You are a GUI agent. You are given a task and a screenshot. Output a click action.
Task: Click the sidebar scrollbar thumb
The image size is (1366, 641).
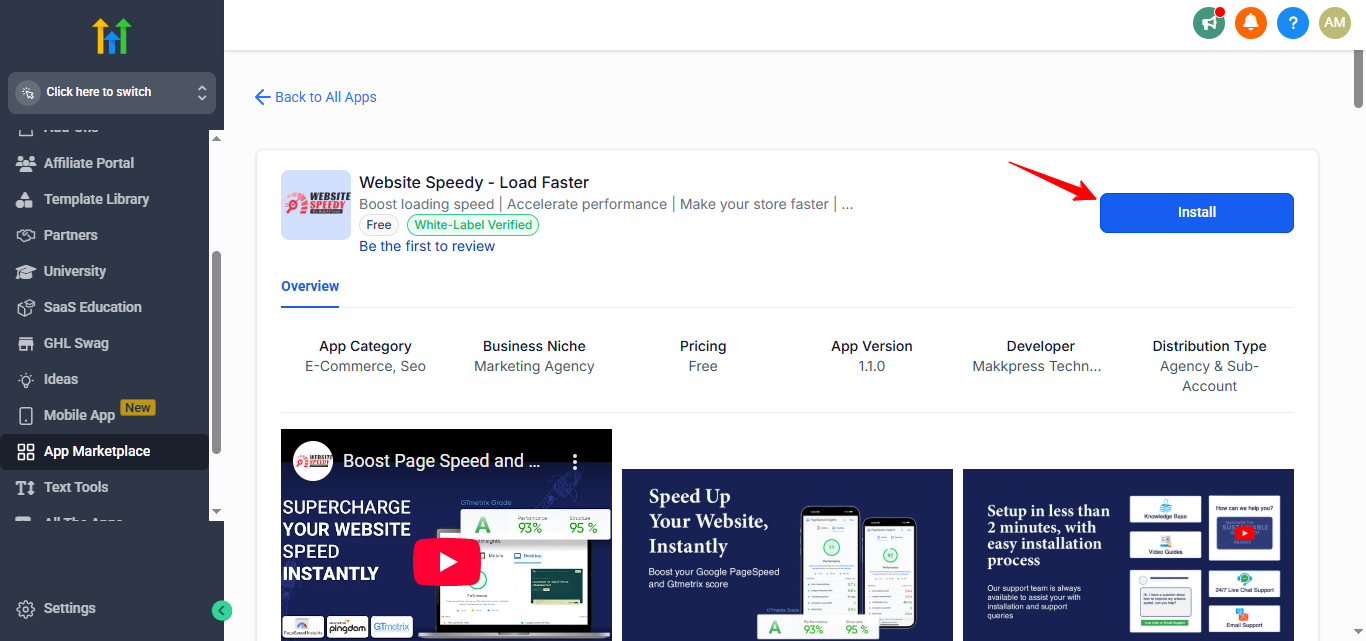pyautogui.click(x=216, y=351)
